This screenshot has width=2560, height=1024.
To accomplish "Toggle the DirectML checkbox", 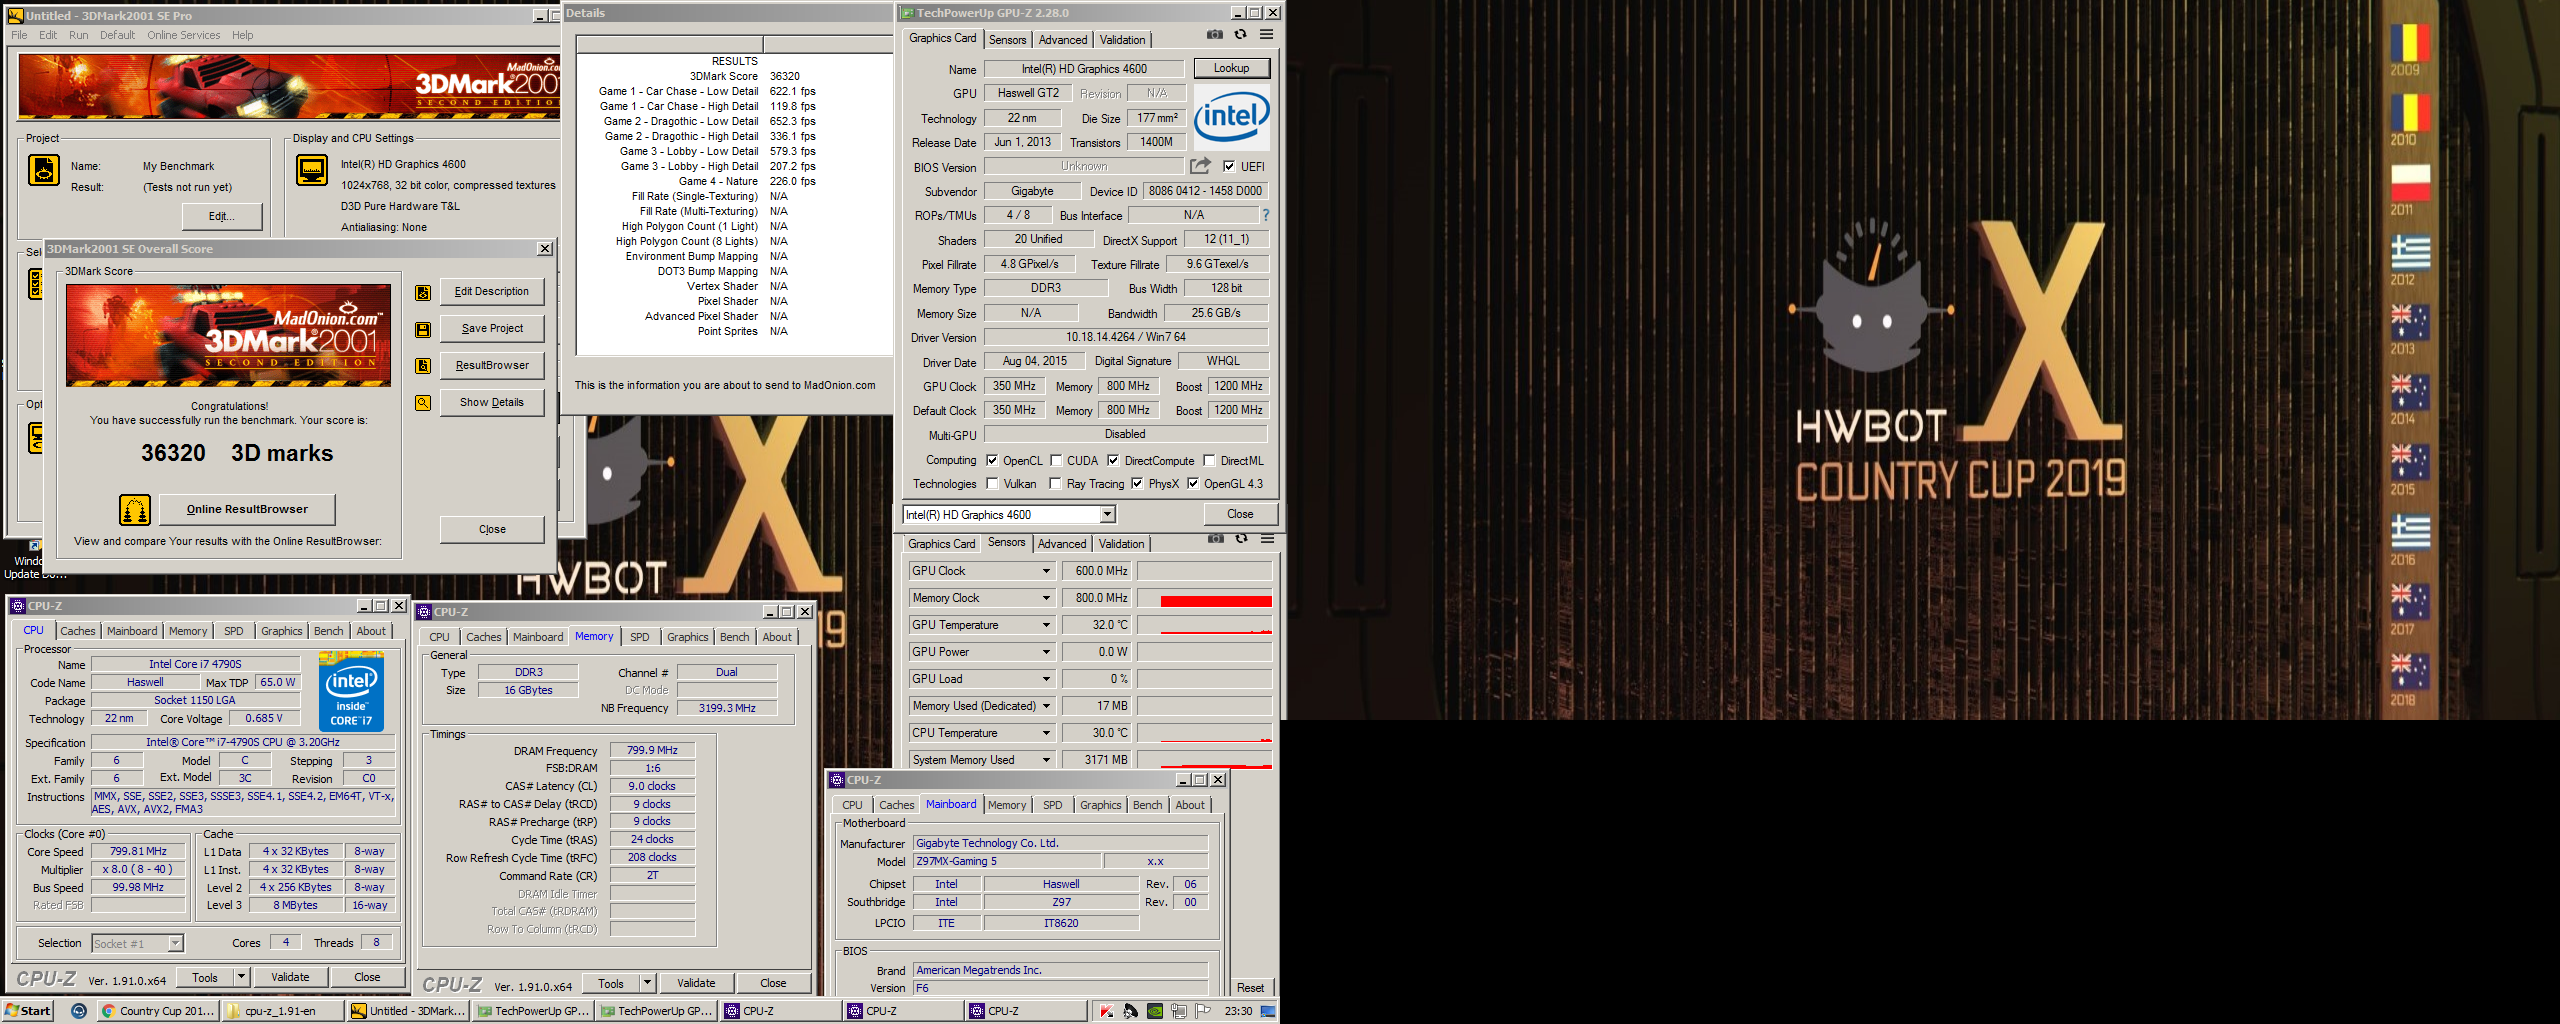I will pyautogui.click(x=1209, y=461).
